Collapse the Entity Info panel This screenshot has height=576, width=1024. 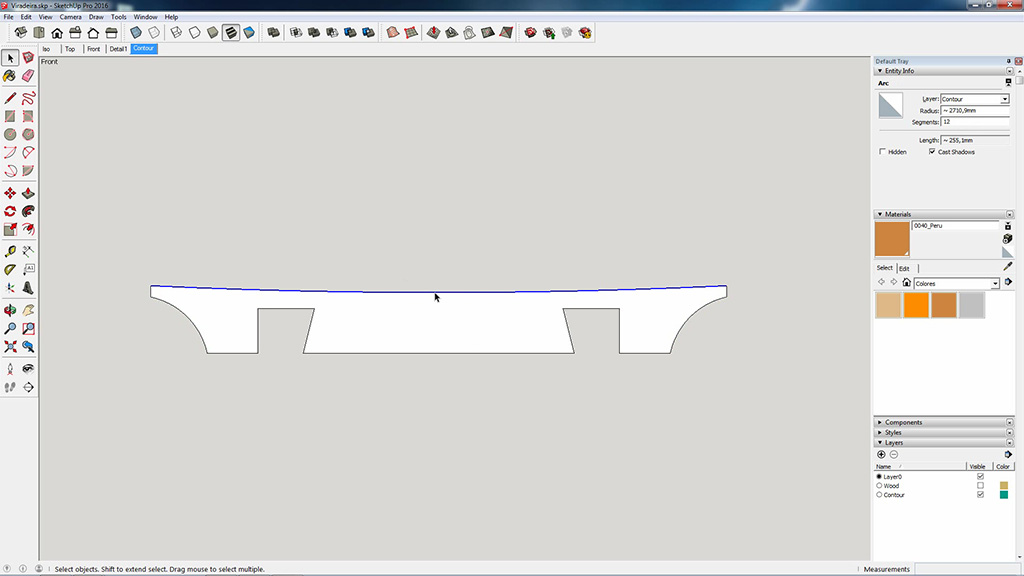(880, 71)
